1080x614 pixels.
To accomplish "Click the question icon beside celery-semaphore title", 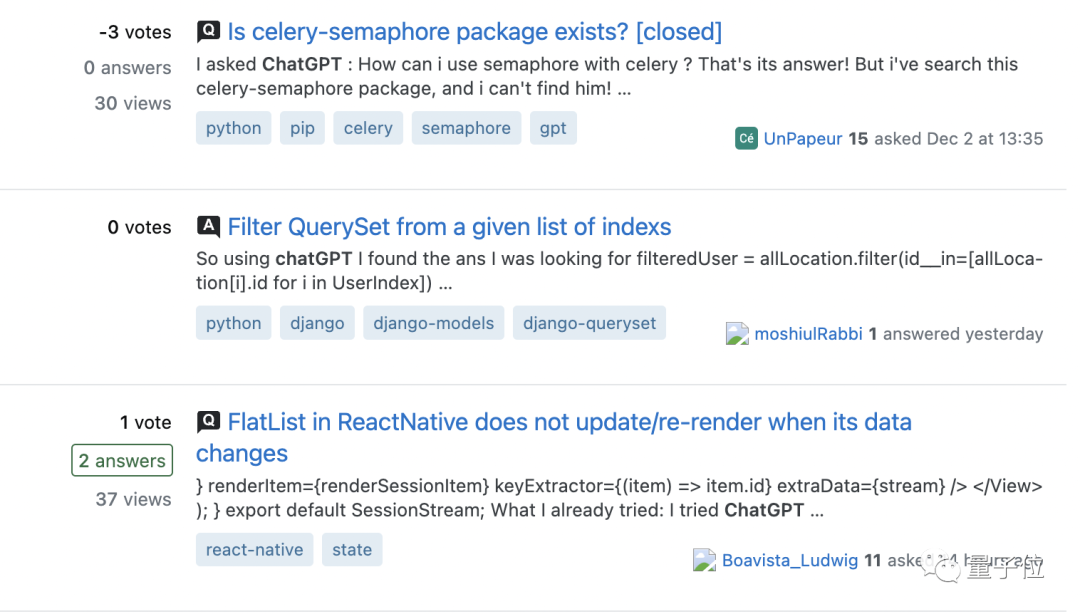I will click(208, 32).
